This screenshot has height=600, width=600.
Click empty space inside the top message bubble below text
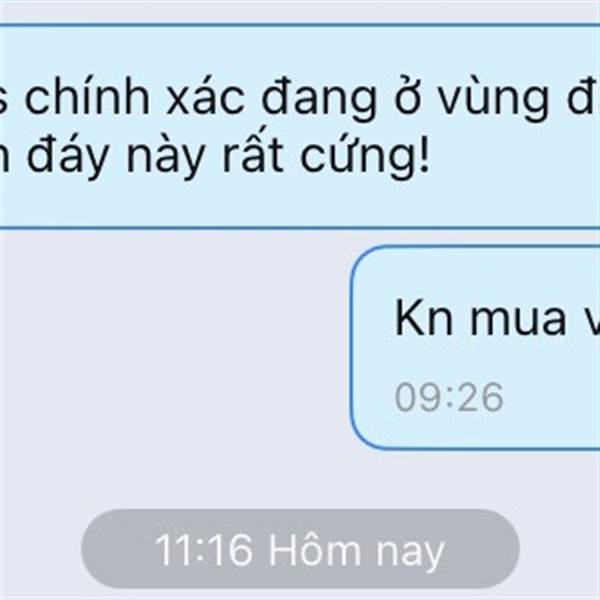(300, 205)
